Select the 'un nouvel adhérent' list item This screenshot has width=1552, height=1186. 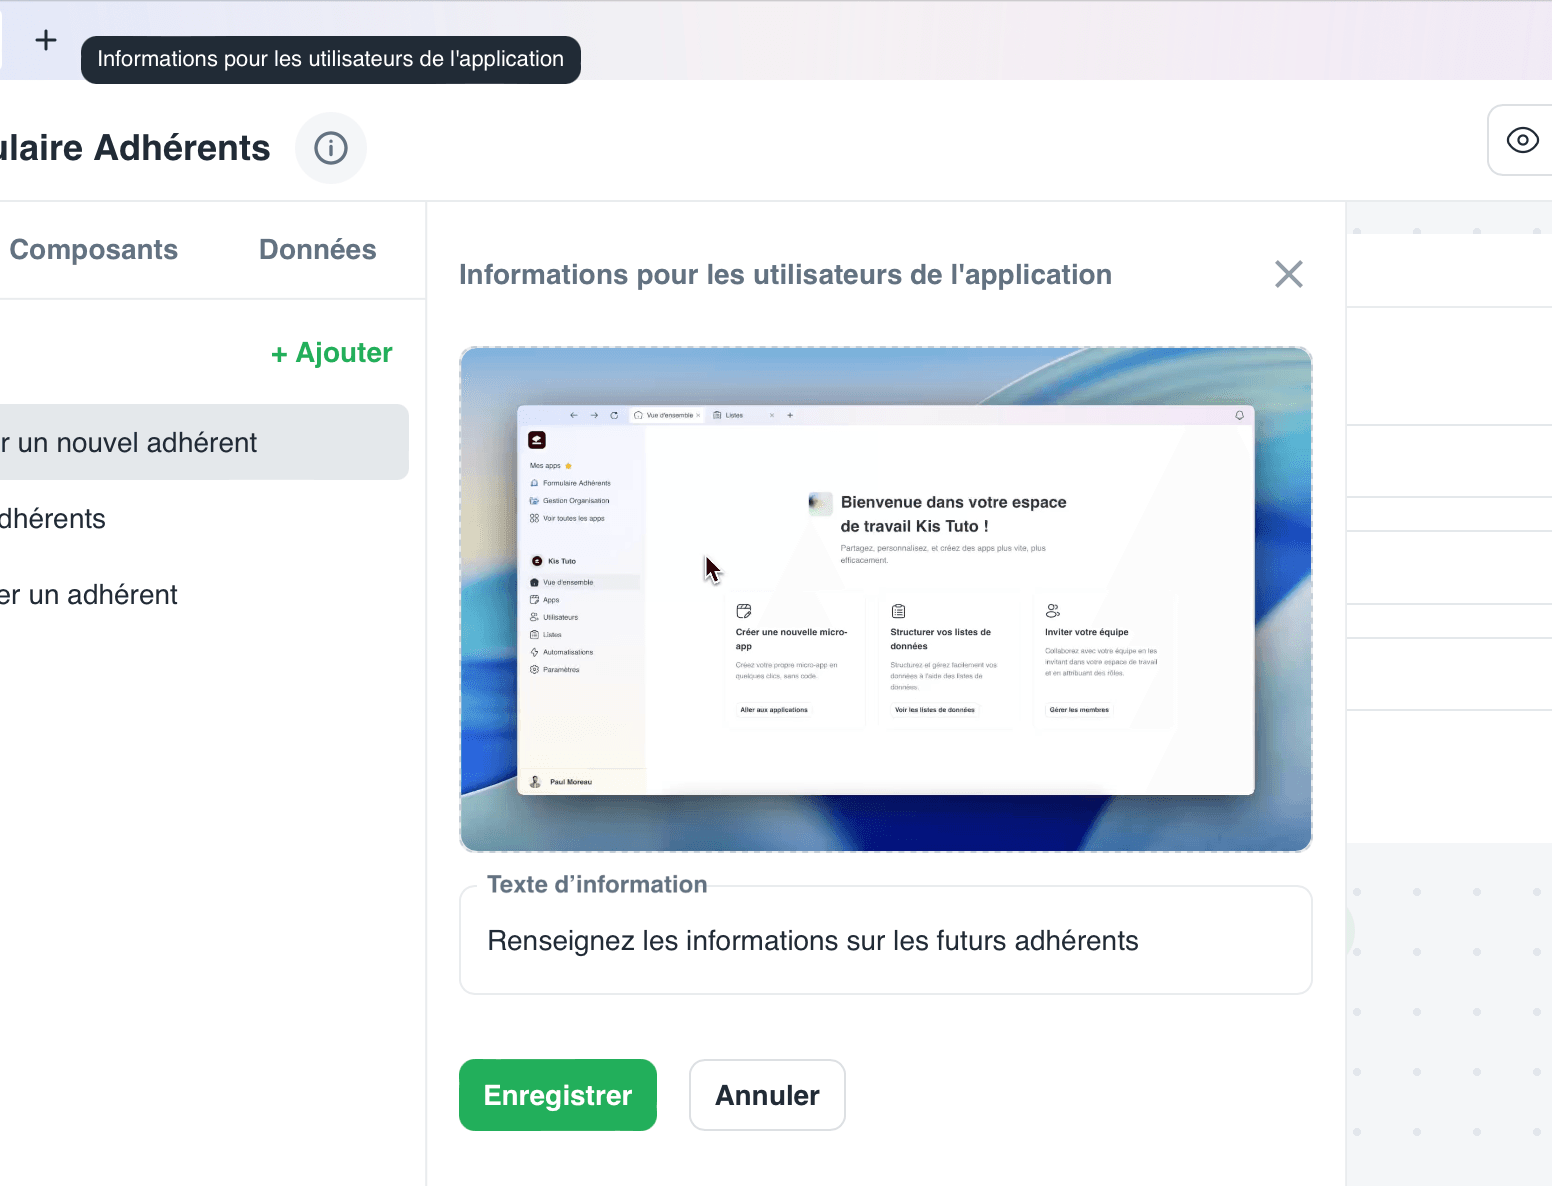pyautogui.click(x=203, y=442)
